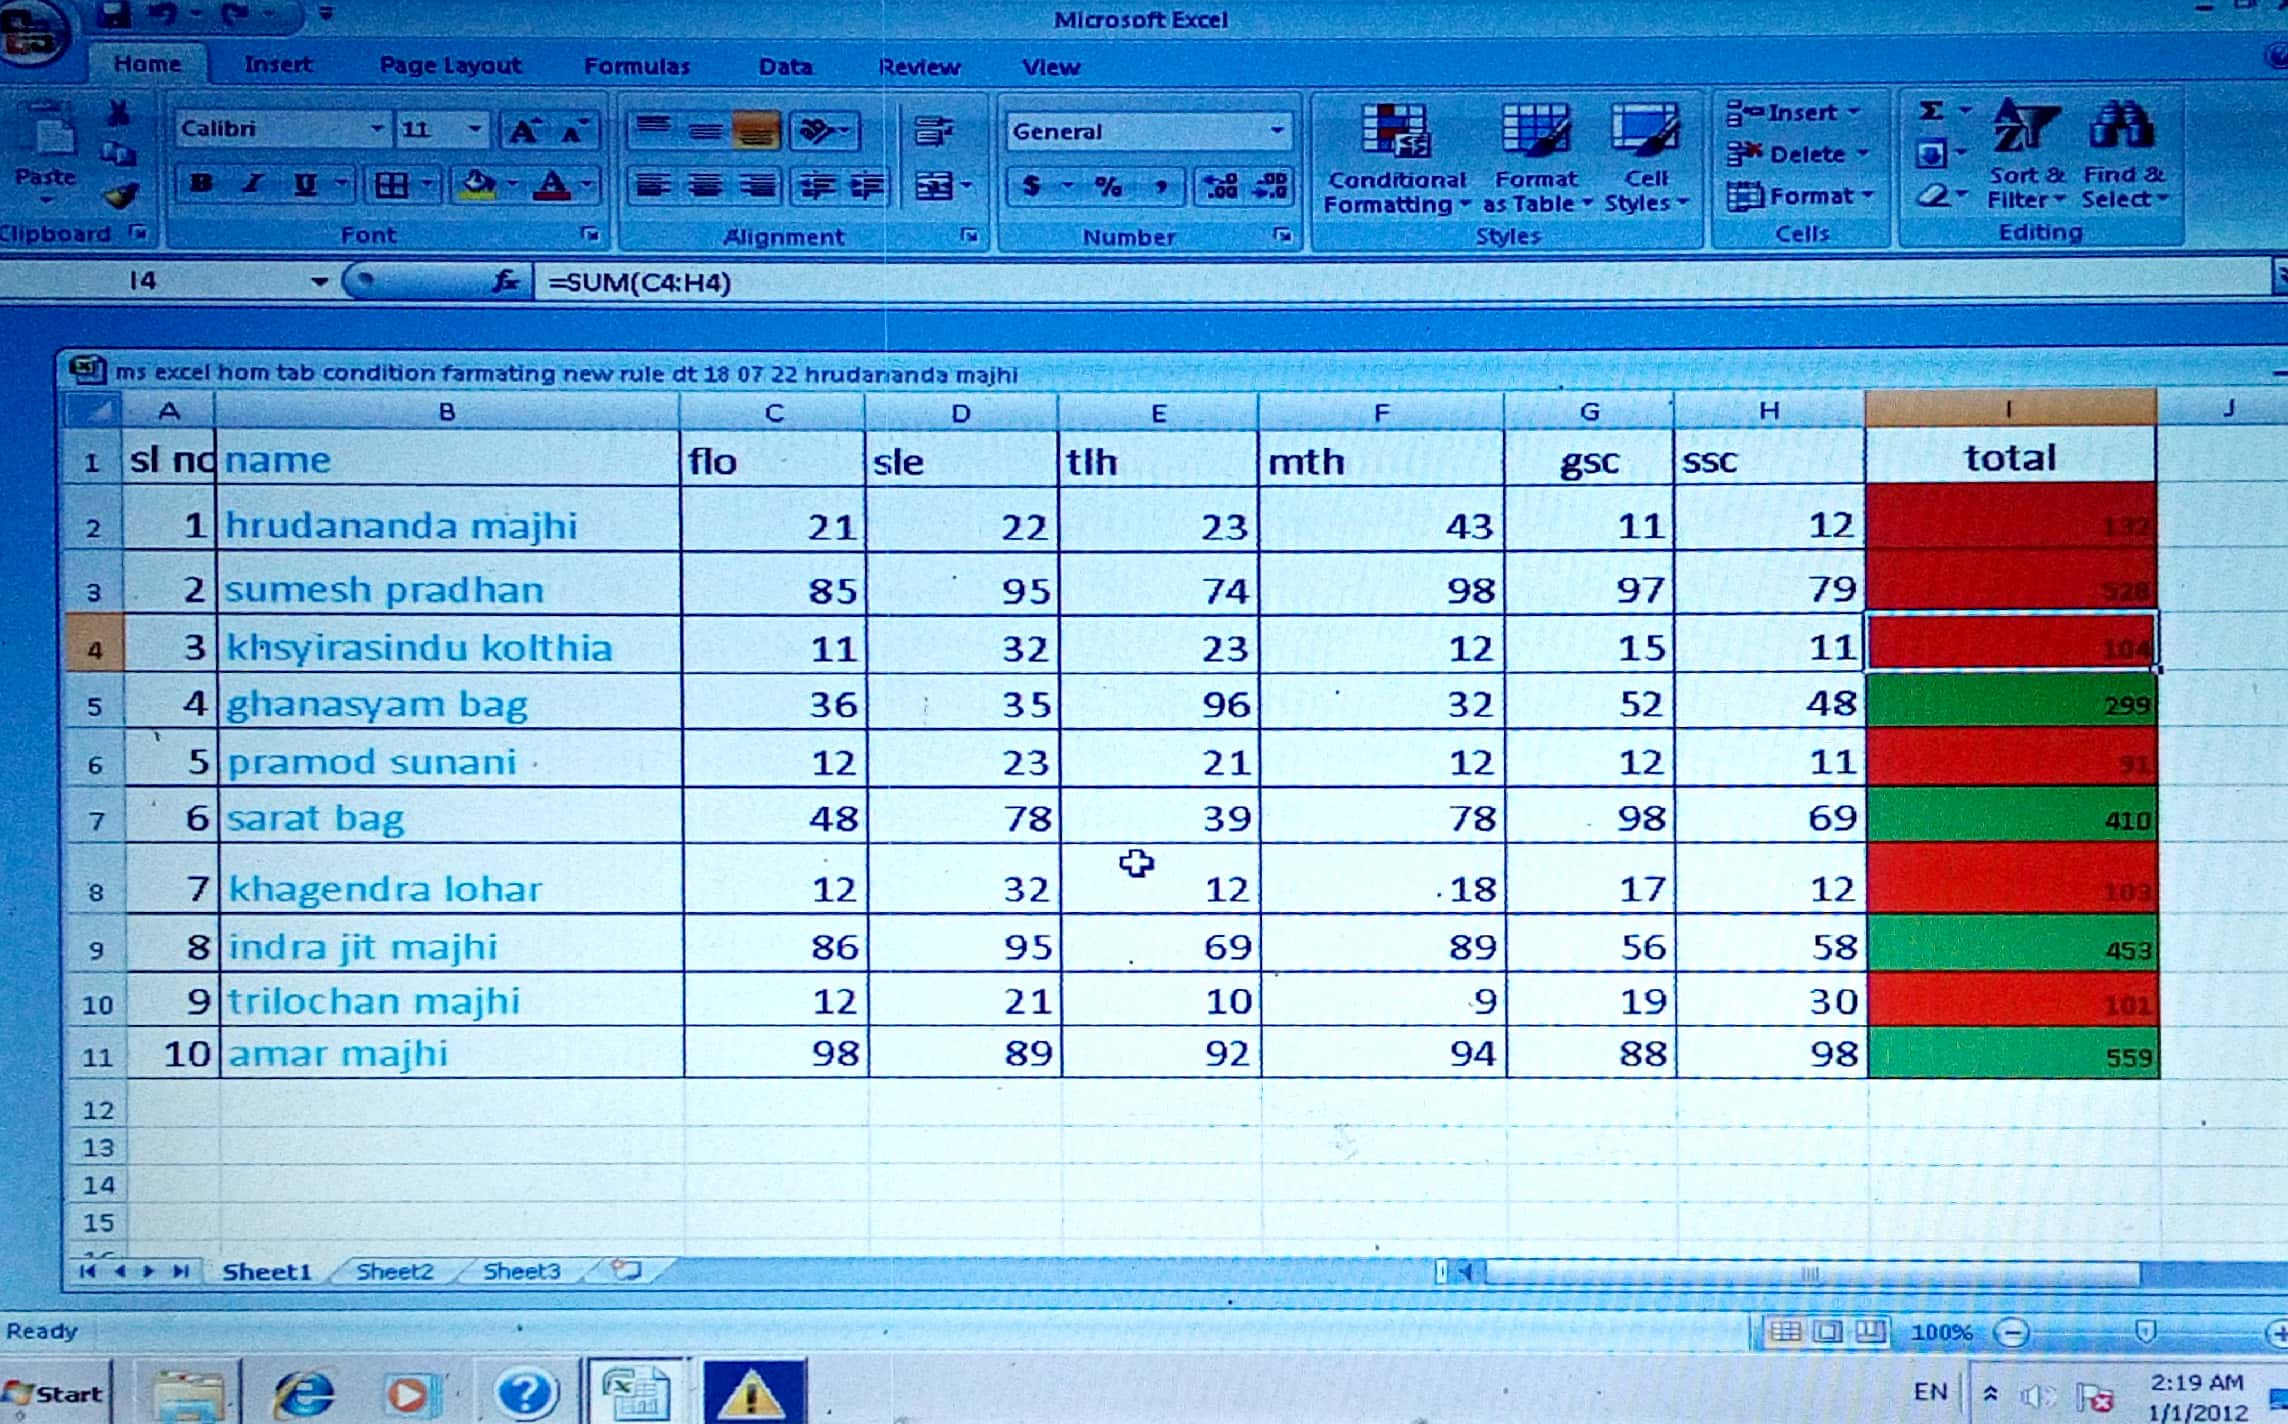
Task: Open the Sheet2 worksheet tab
Action: click(394, 1271)
